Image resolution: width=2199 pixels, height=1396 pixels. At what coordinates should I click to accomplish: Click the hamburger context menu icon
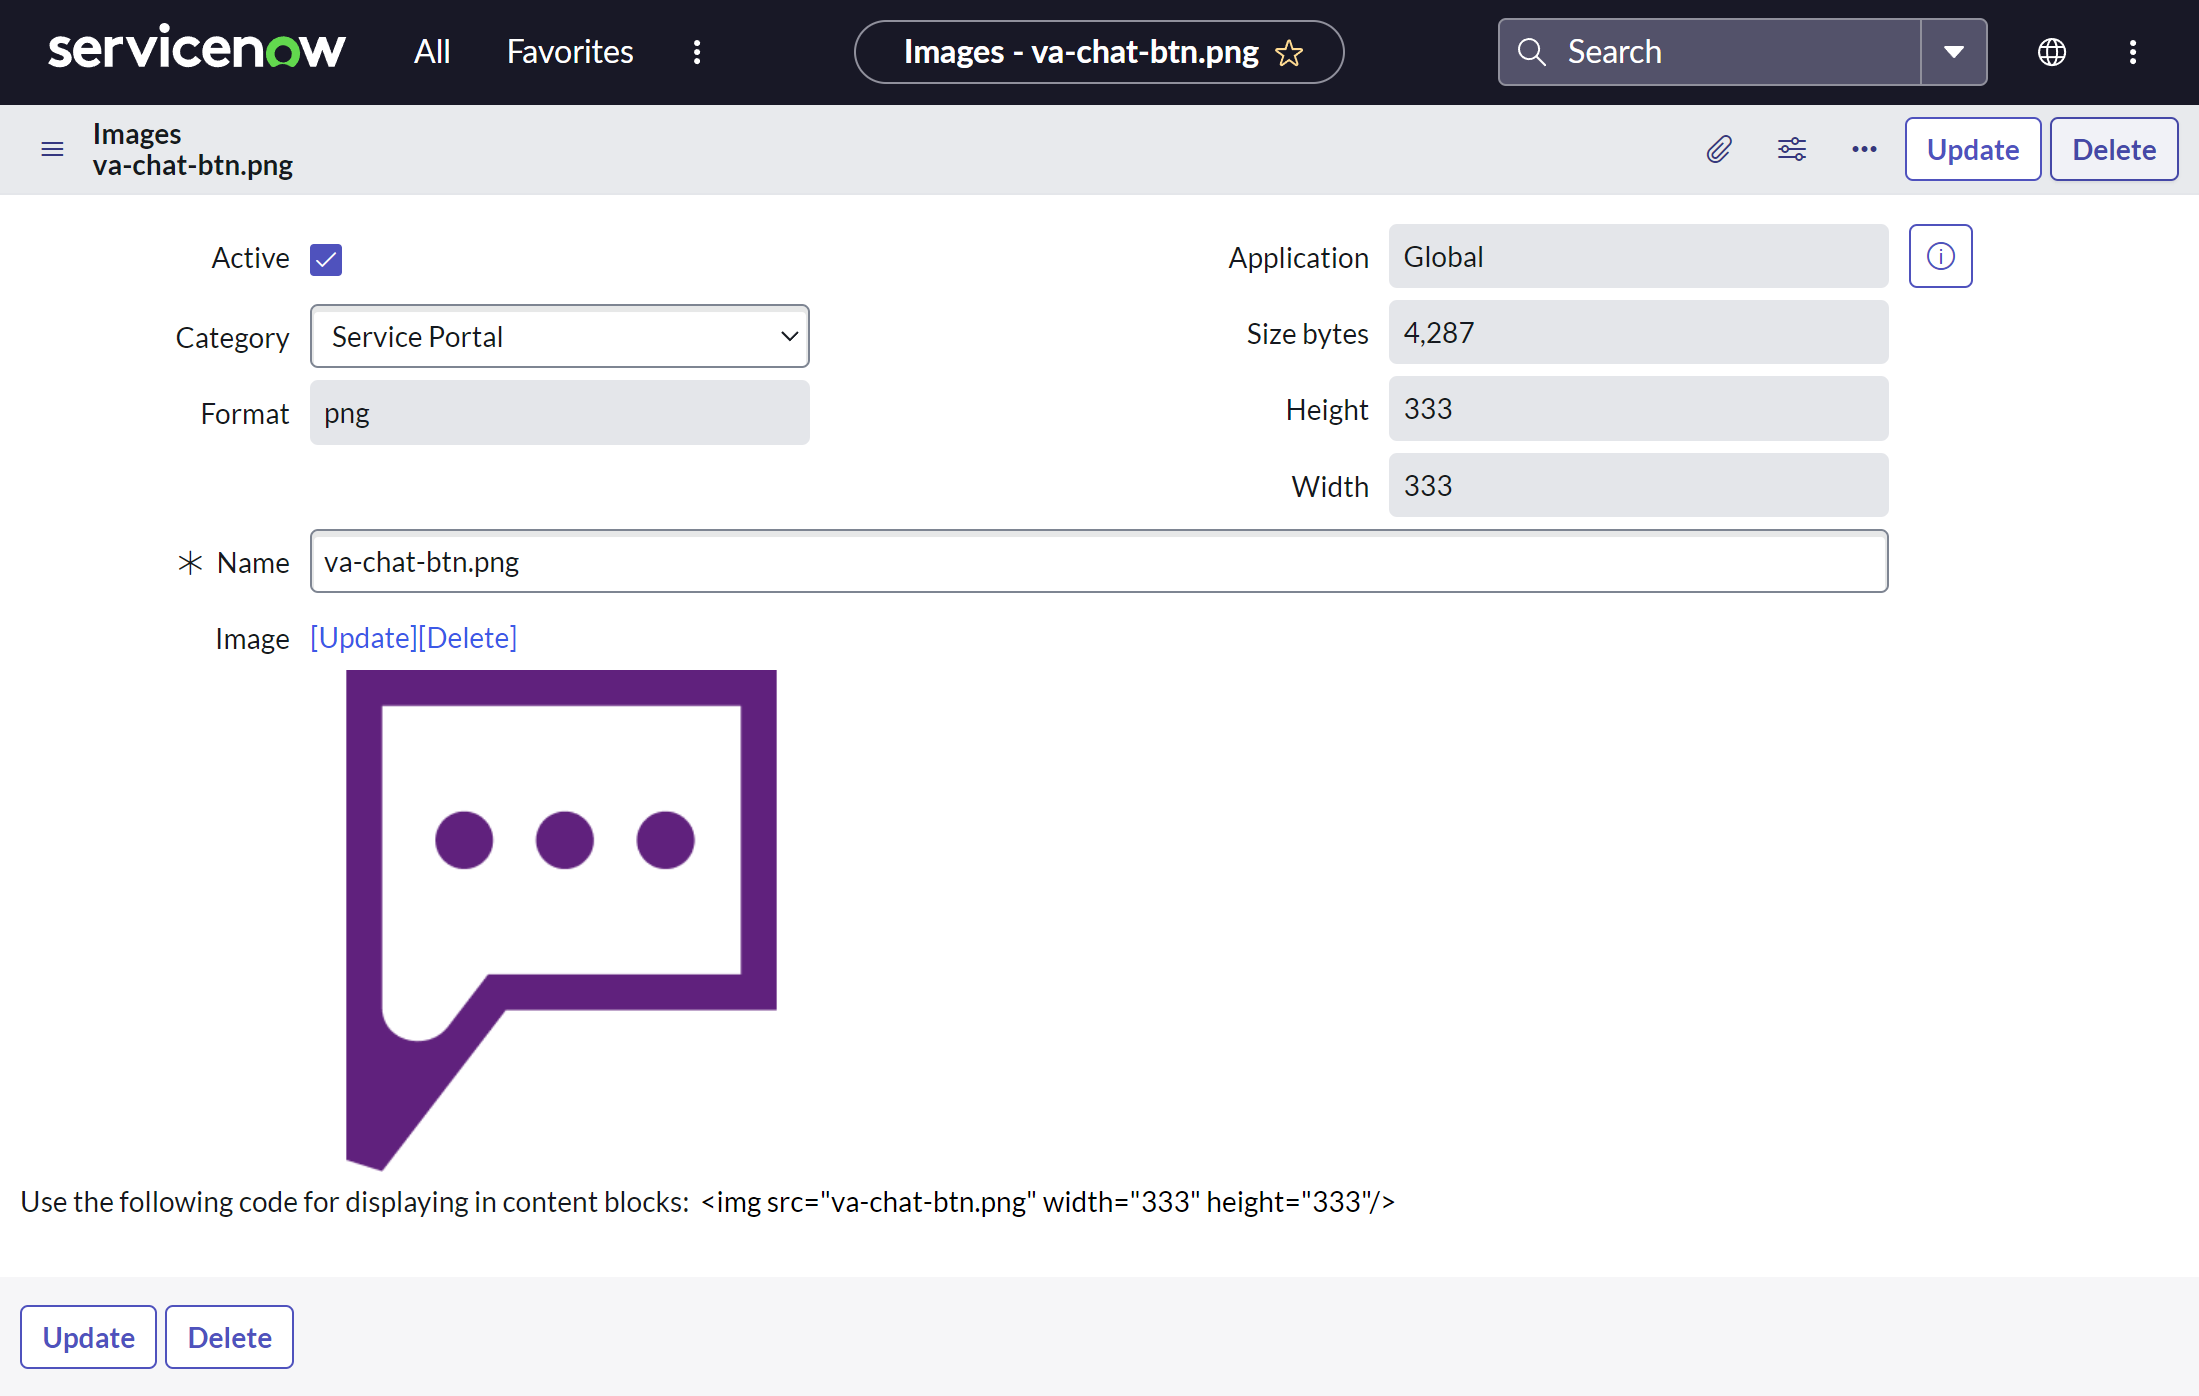[52, 150]
